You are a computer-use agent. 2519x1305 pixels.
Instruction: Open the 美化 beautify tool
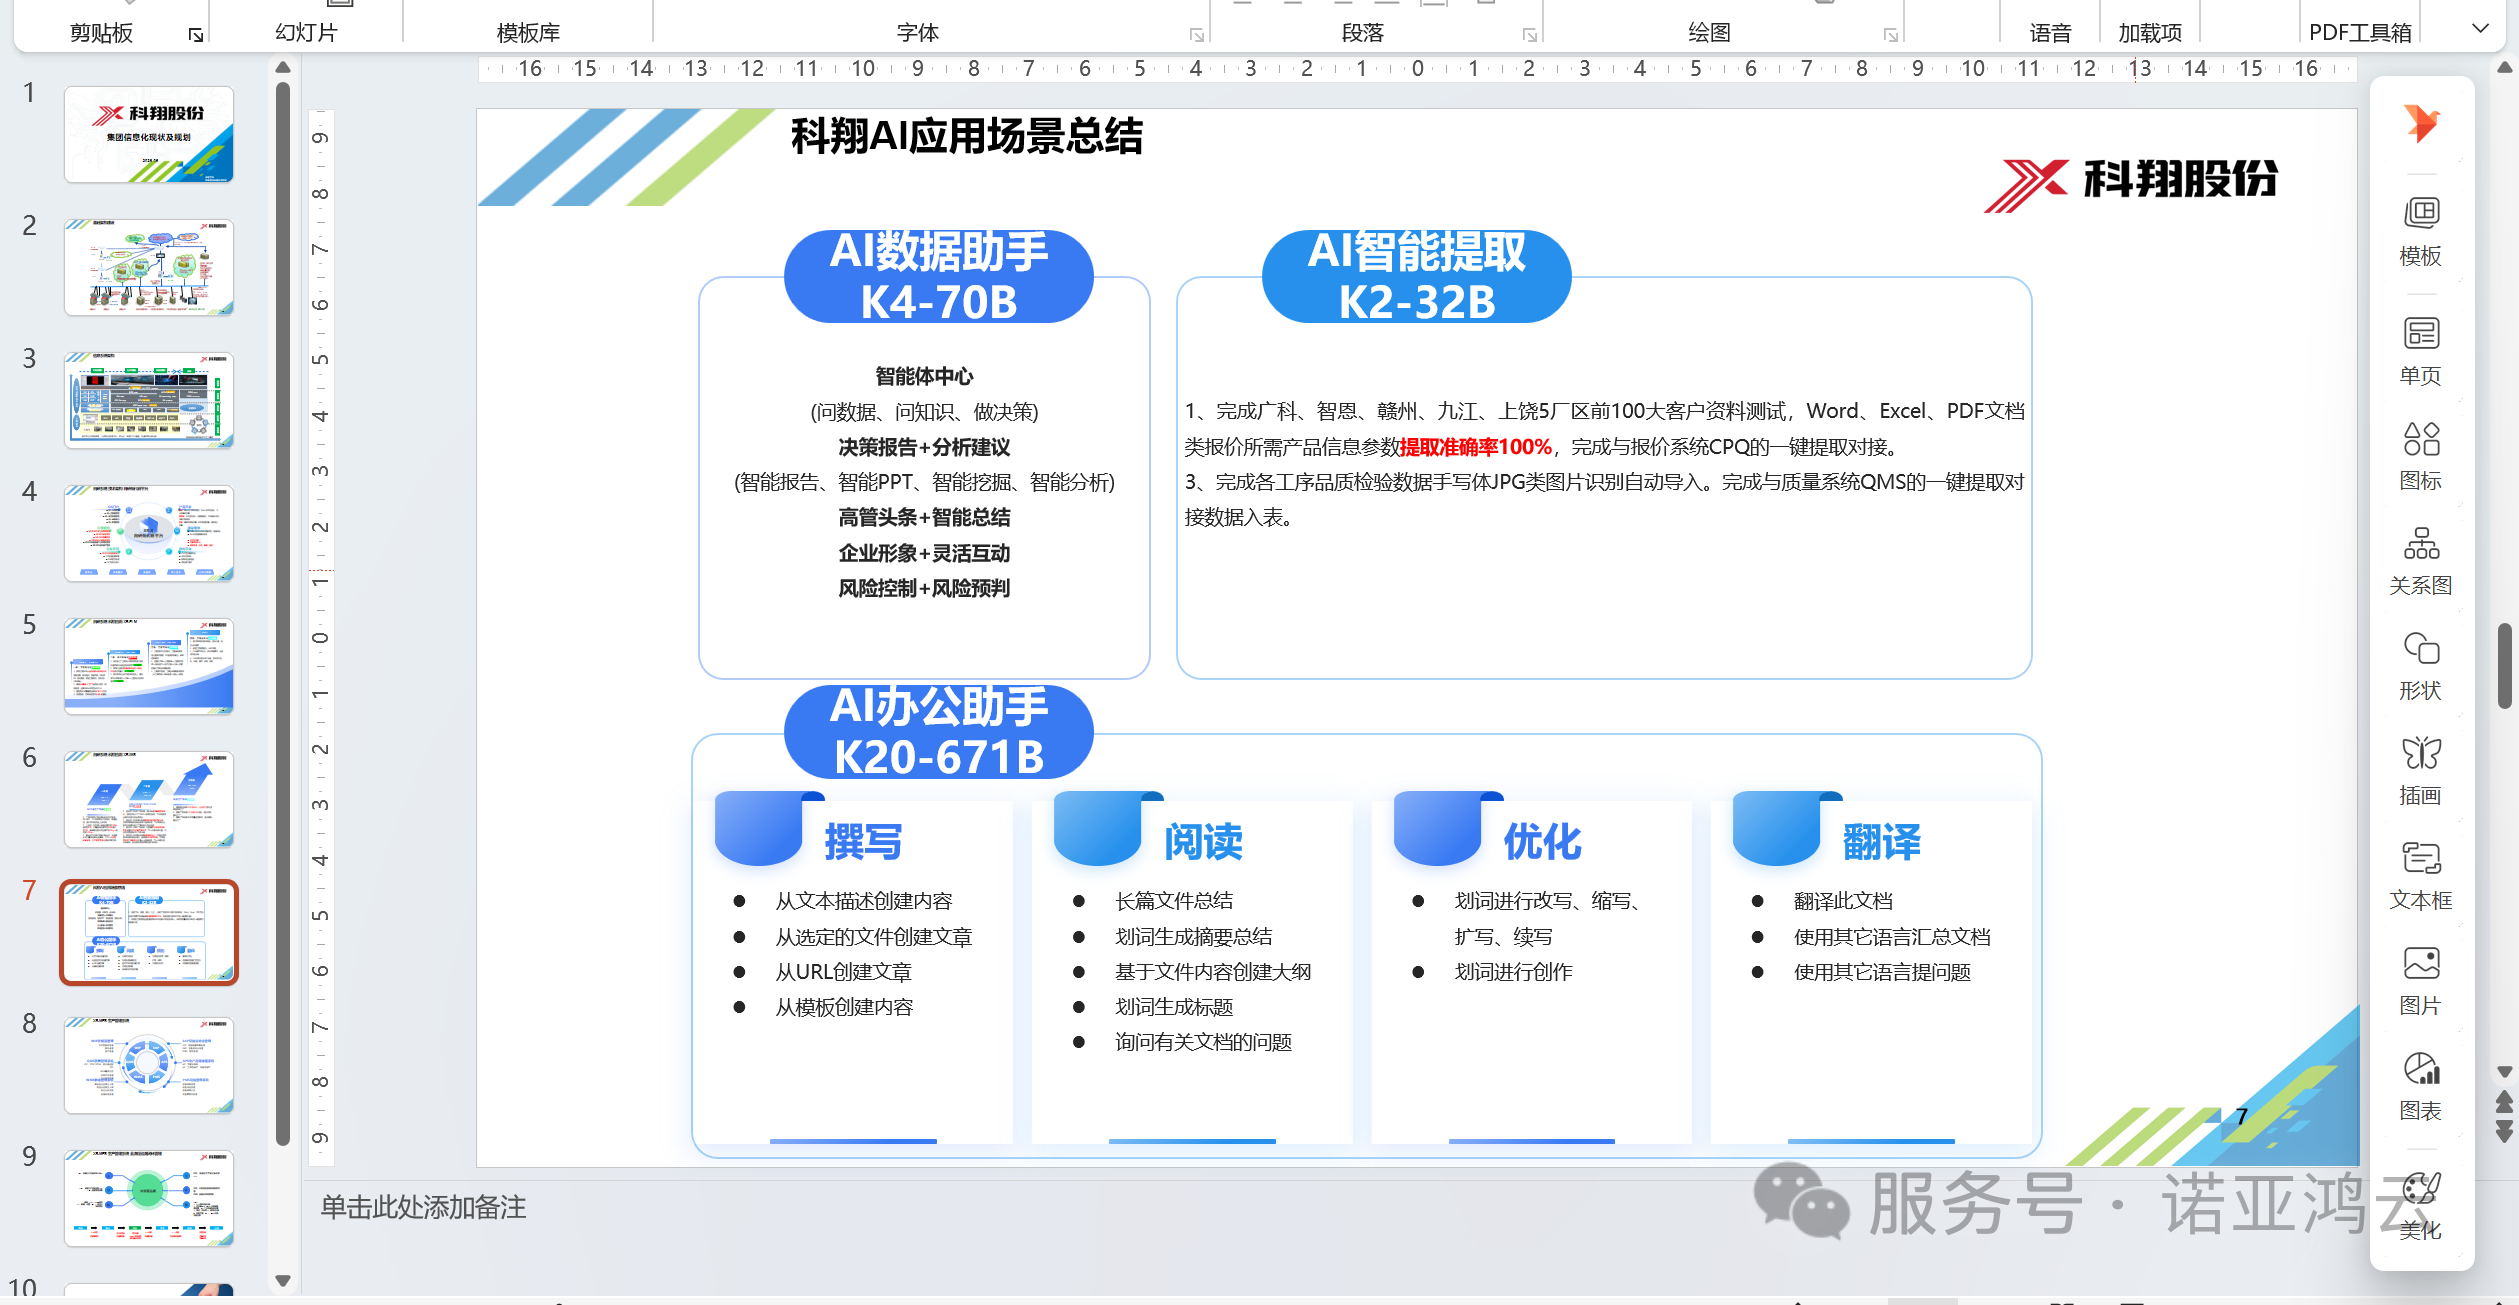pyautogui.click(x=2421, y=1206)
